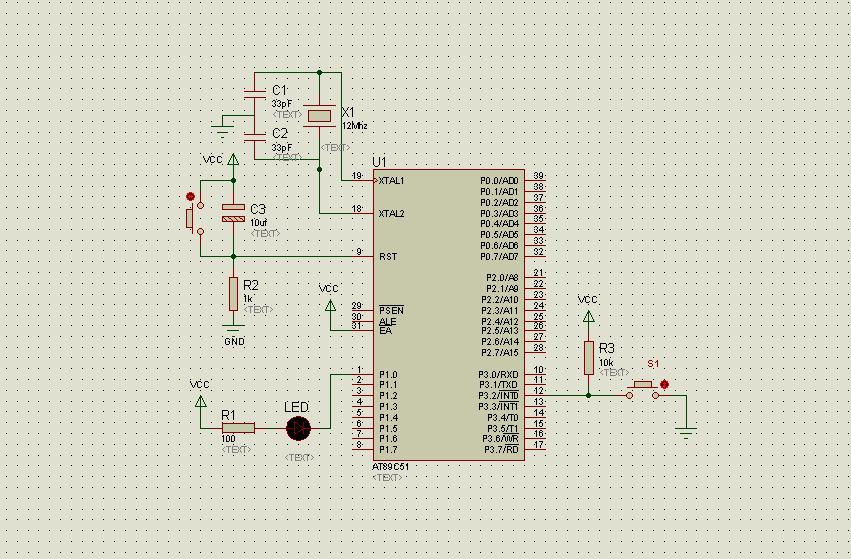This screenshot has width=851, height=559.
Task: Click the XTAL2 pin label
Action: pyautogui.click(x=391, y=213)
